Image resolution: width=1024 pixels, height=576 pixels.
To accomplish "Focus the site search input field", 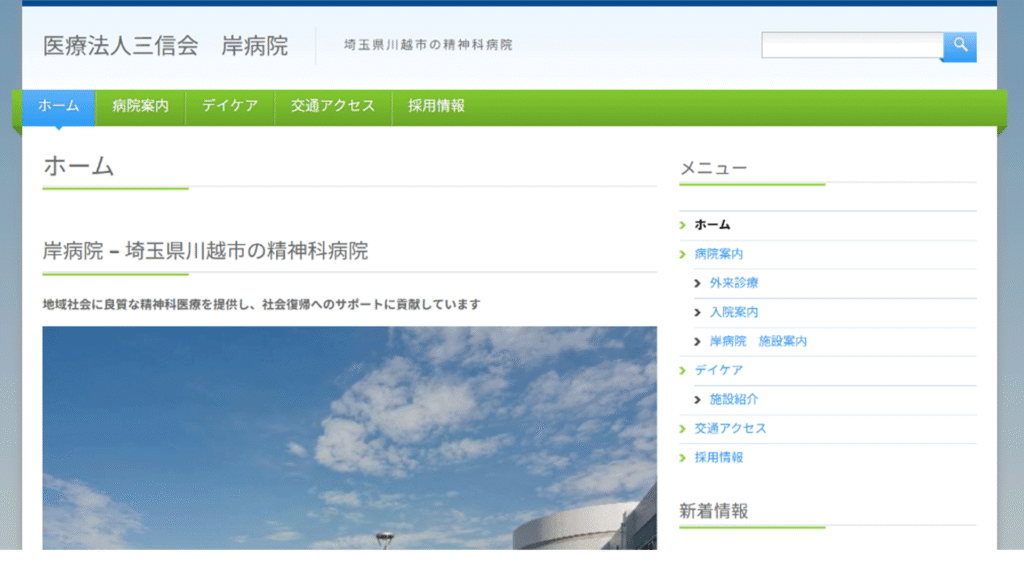I will point(852,45).
